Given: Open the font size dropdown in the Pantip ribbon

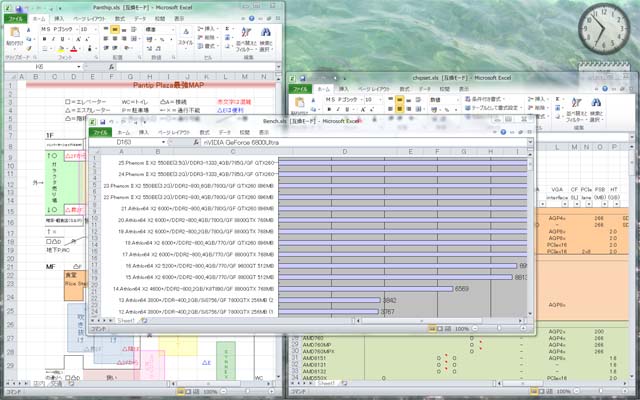Looking at the screenshot, I should click(x=96, y=29).
